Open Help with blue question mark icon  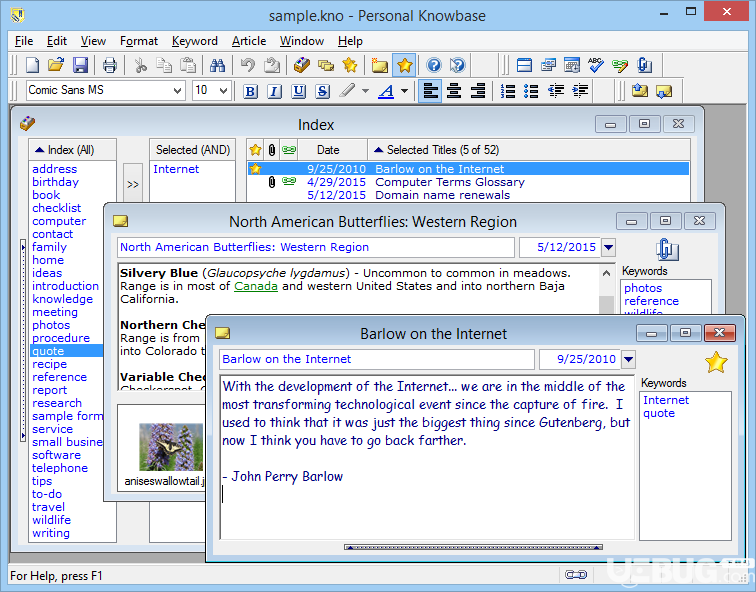point(434,65)
